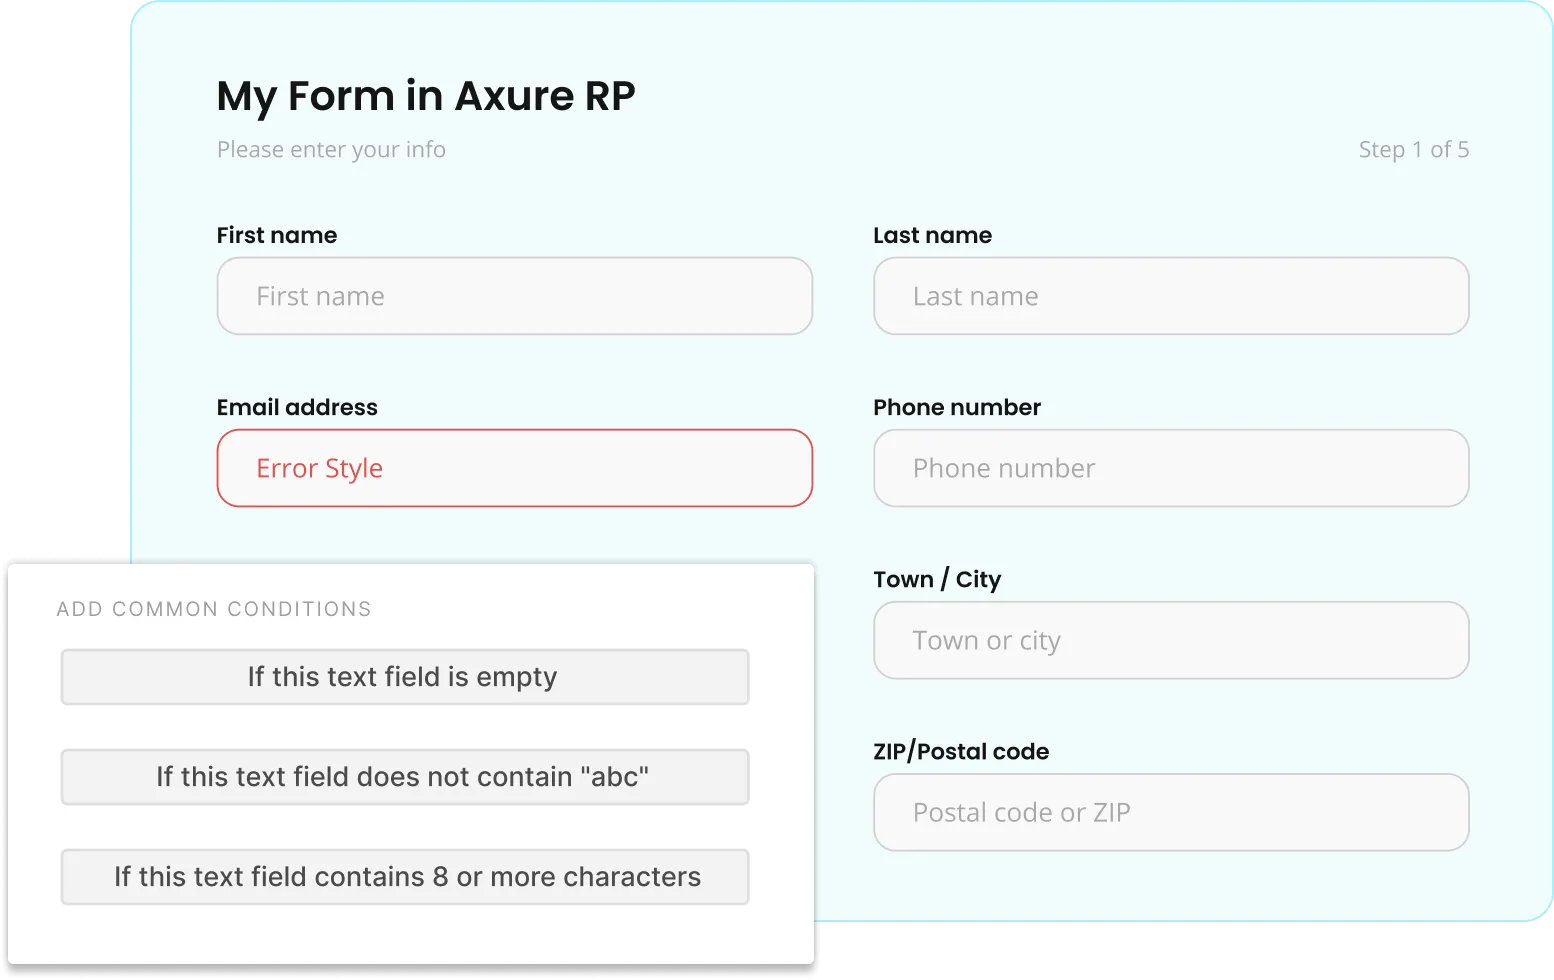This screenshot has height=980, width=1554.
Task: Click the bold 'Phone number' label
Action: [x=957, y=407]
